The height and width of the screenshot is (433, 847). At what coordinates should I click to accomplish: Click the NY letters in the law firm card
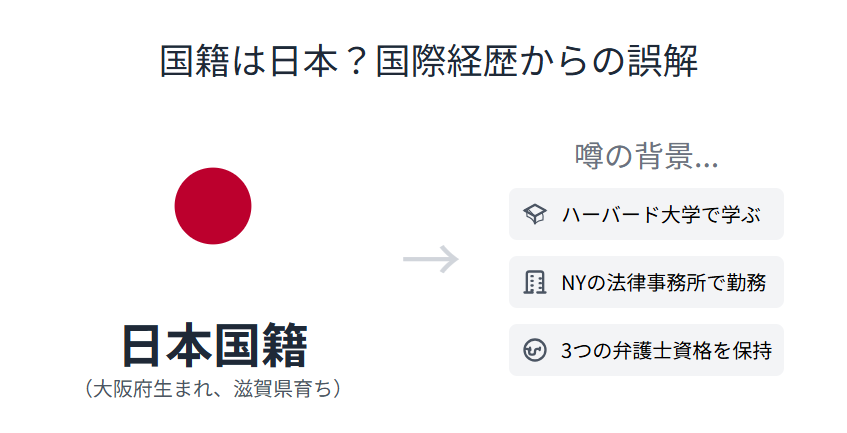574,282
